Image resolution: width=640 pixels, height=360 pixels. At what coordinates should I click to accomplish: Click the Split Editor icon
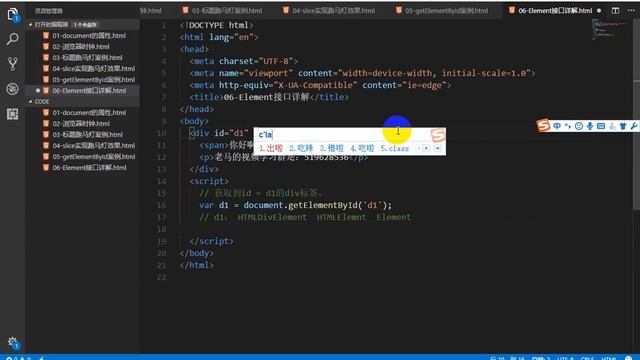click(615, 11)
